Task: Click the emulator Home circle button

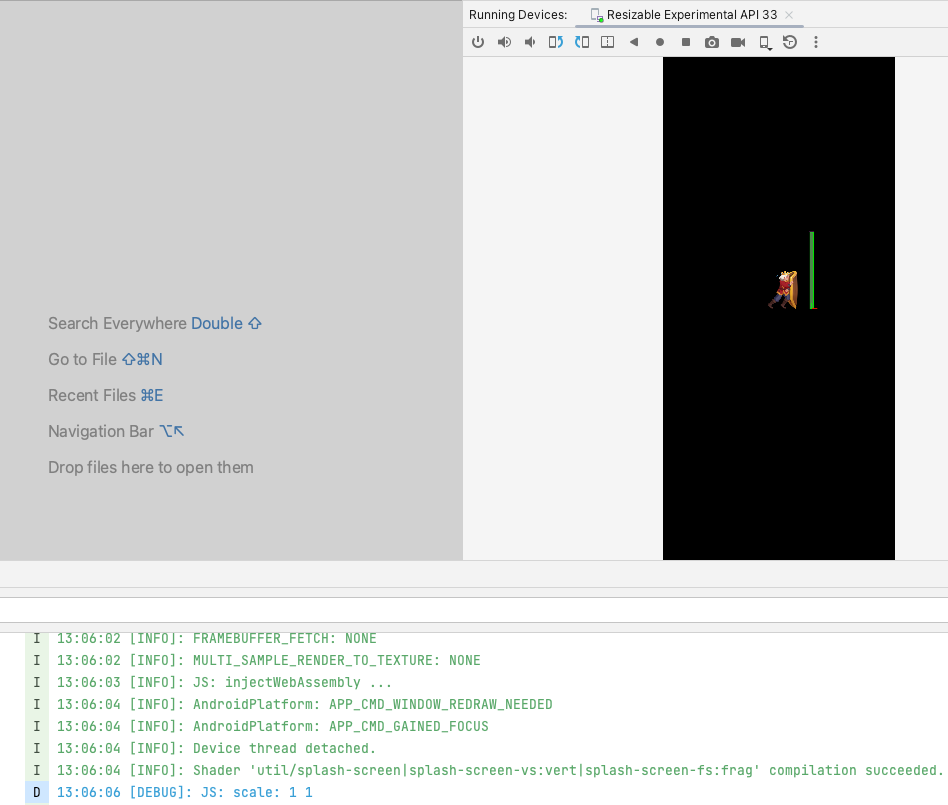Action: click(660, 42)
